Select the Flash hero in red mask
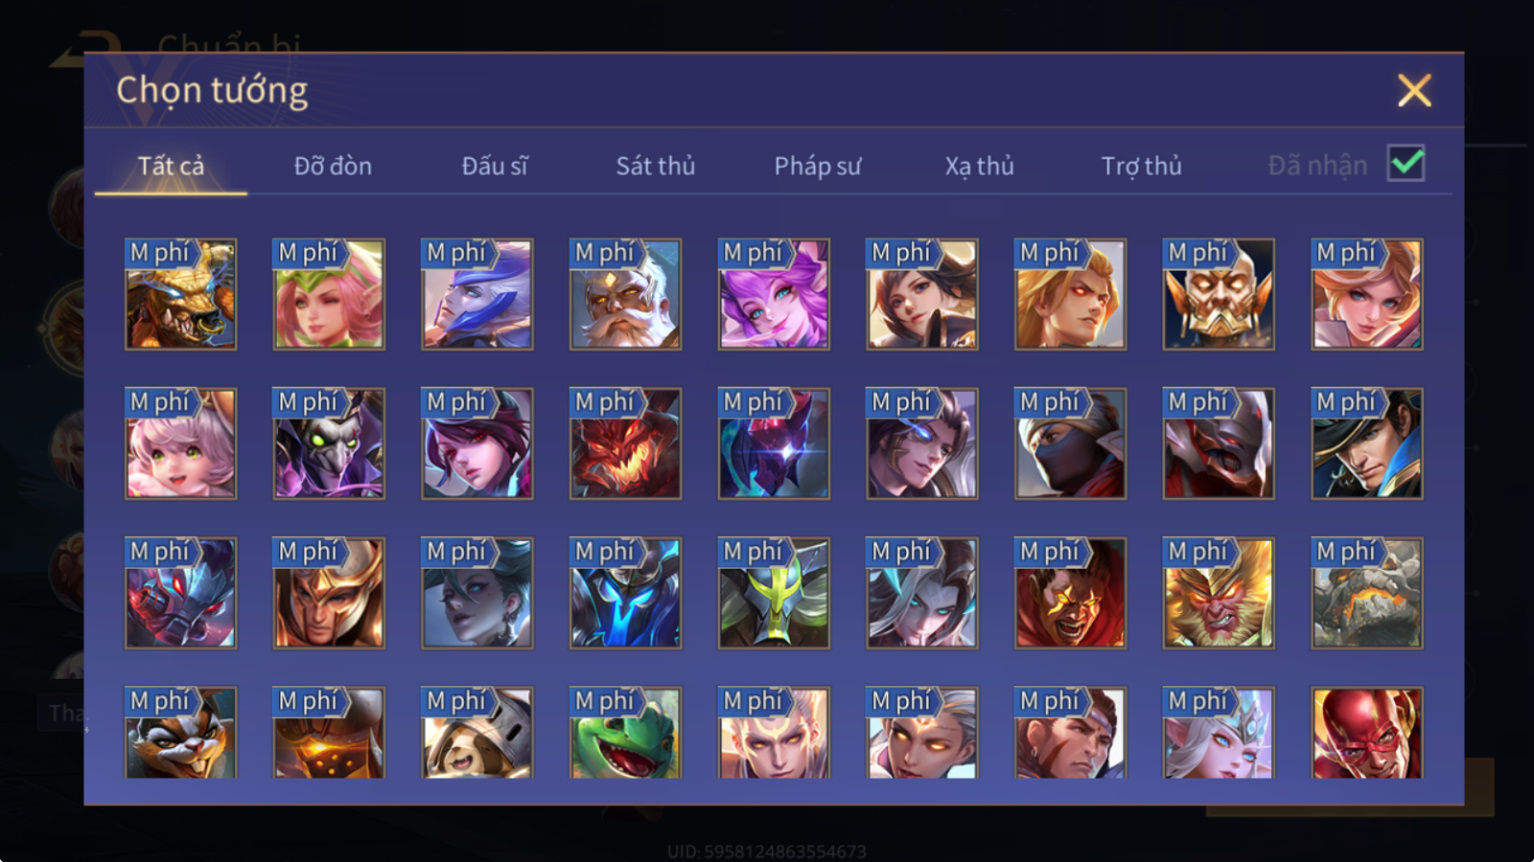Viewport: 1534px width, 862px height. pos(1367,733)
